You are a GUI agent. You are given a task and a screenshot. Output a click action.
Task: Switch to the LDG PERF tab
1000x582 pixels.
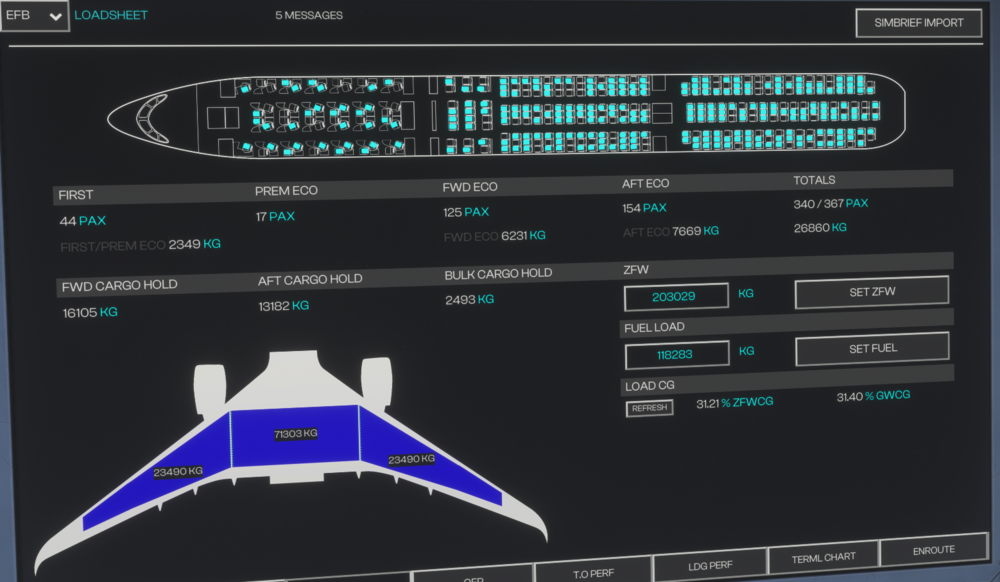708,564
